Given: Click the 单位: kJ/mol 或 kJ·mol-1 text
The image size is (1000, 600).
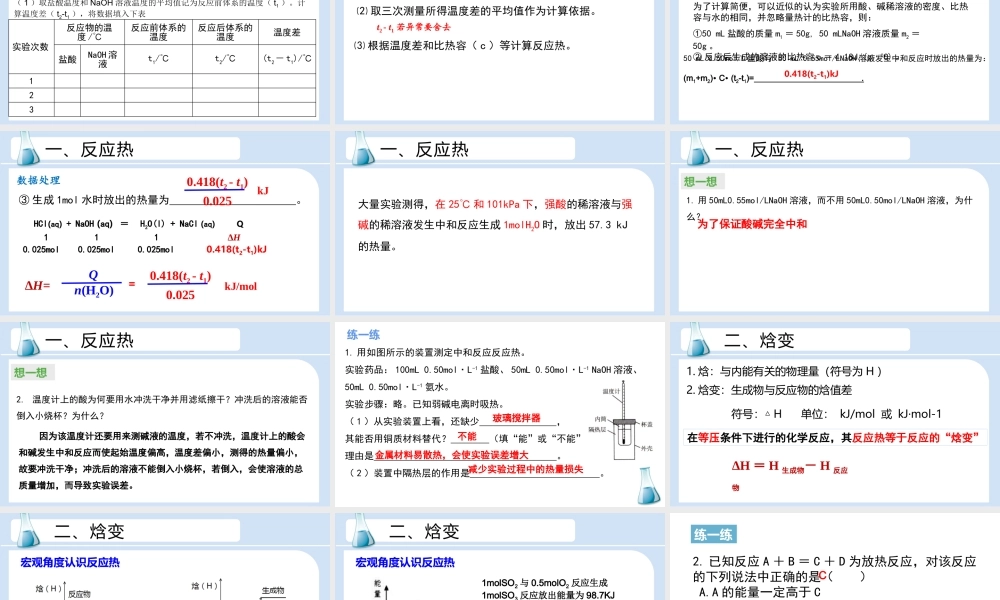Looking at the screenshot, I should click(871, 414).
